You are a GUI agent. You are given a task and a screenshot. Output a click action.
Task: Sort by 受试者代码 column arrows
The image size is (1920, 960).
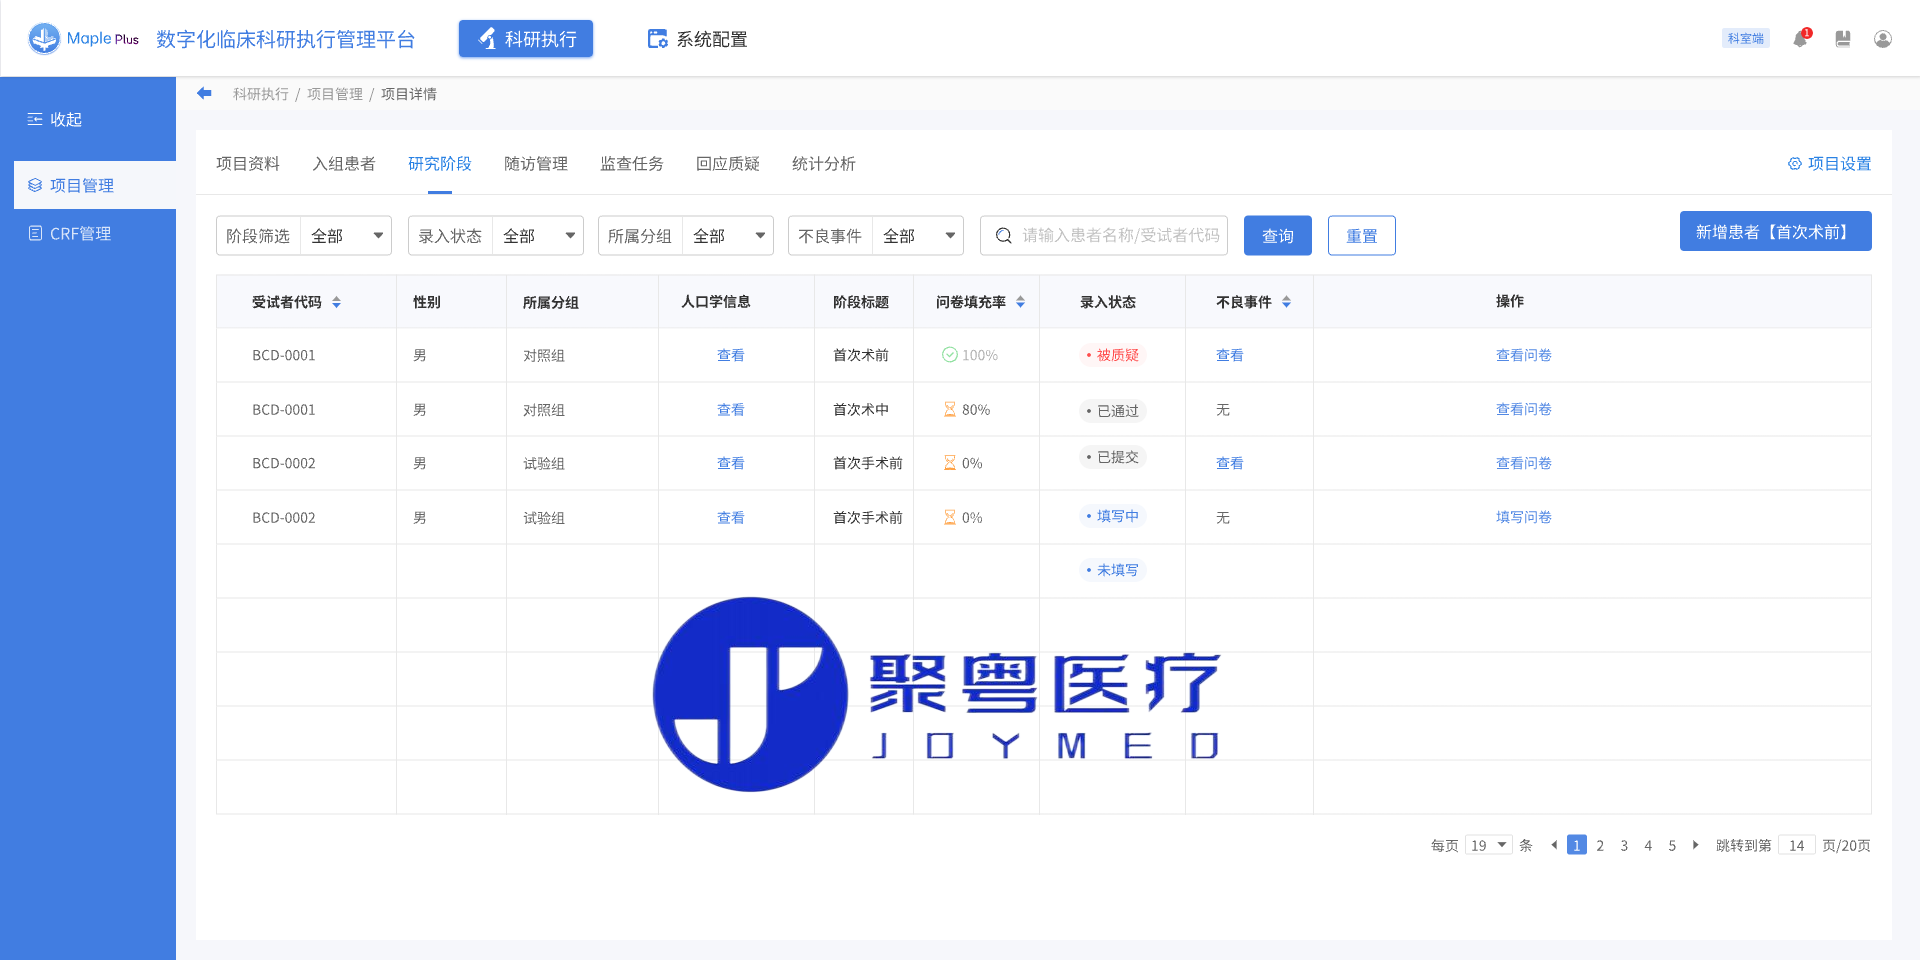(337, 302)
